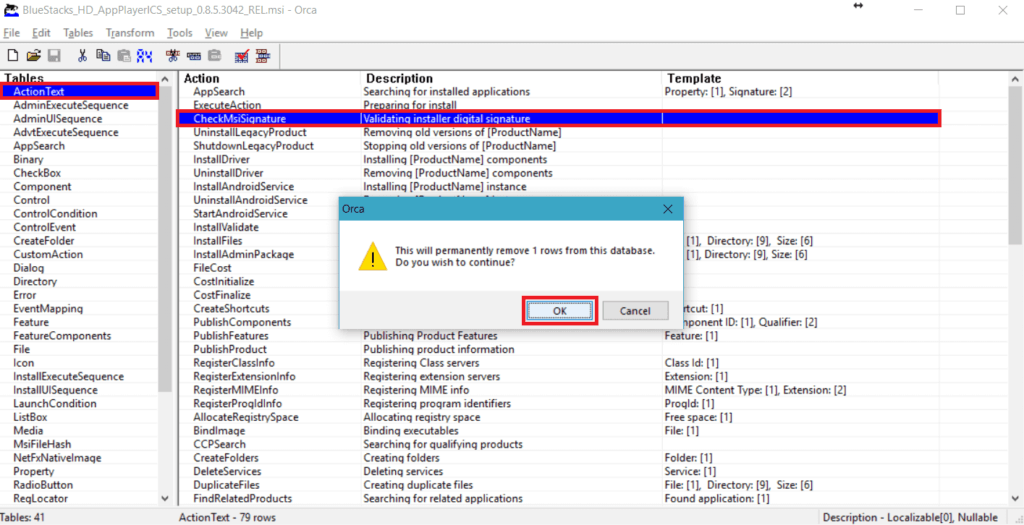Select the CustomAction table

coord(48,255)
